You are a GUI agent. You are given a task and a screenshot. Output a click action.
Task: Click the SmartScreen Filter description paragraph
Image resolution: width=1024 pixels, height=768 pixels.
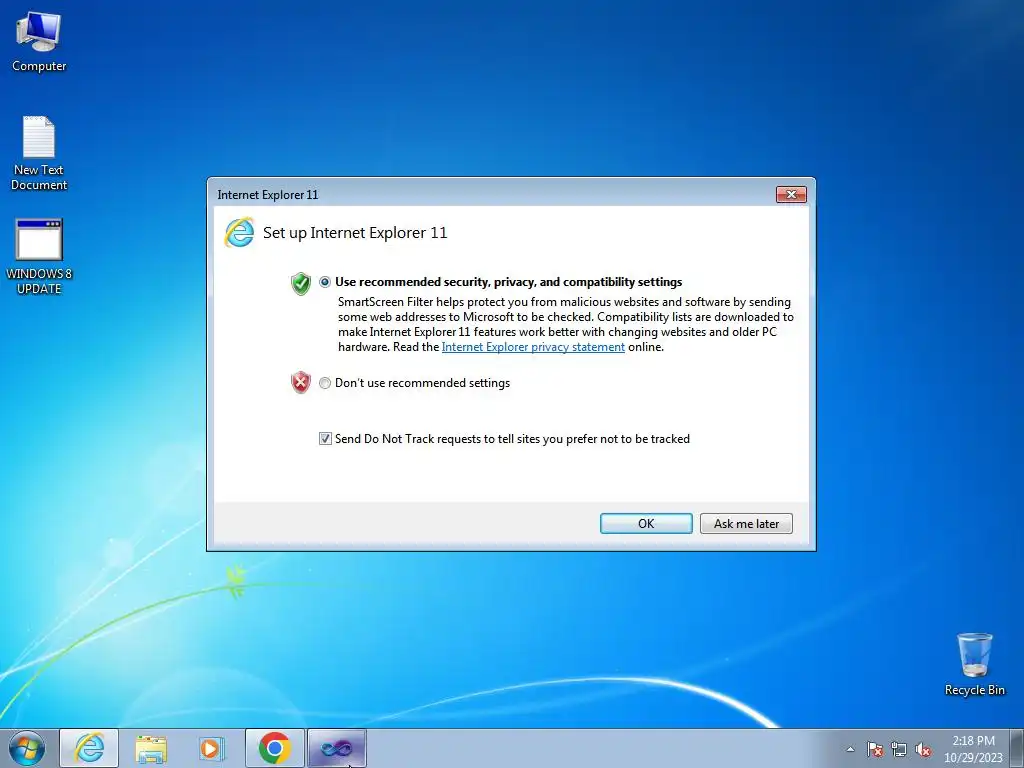tap(566, 325)
